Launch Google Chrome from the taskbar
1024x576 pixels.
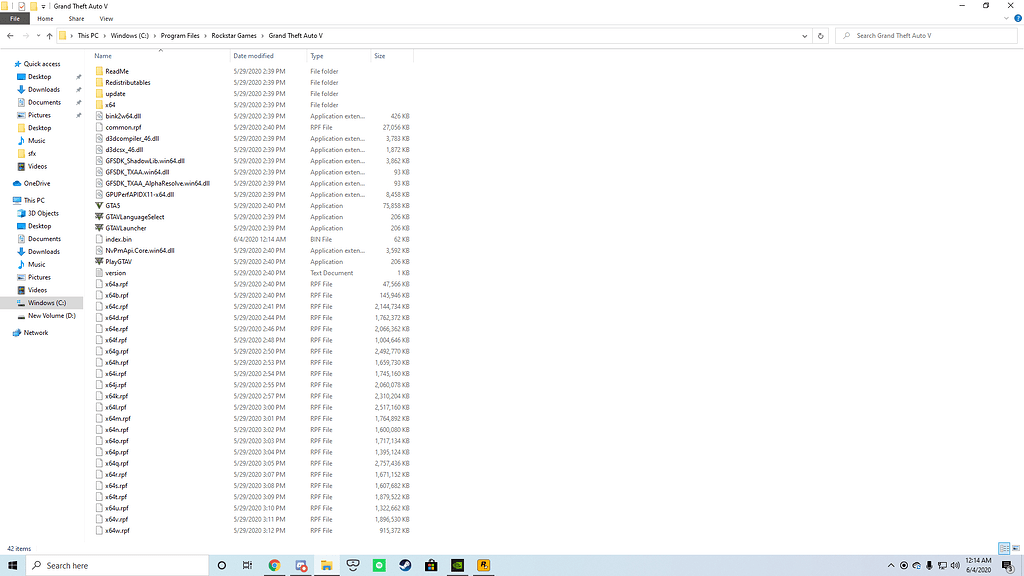[273, 565]
